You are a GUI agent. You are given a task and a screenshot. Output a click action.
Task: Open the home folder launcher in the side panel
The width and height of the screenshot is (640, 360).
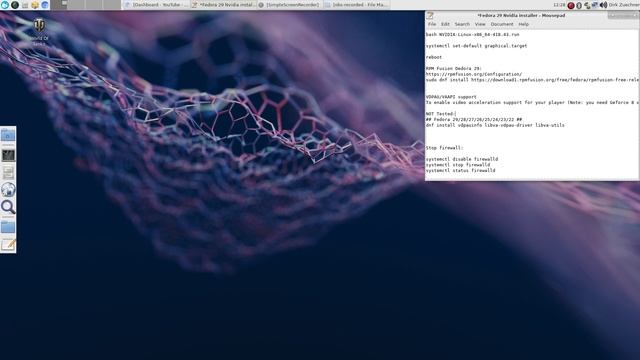click(x=8, y=135)
